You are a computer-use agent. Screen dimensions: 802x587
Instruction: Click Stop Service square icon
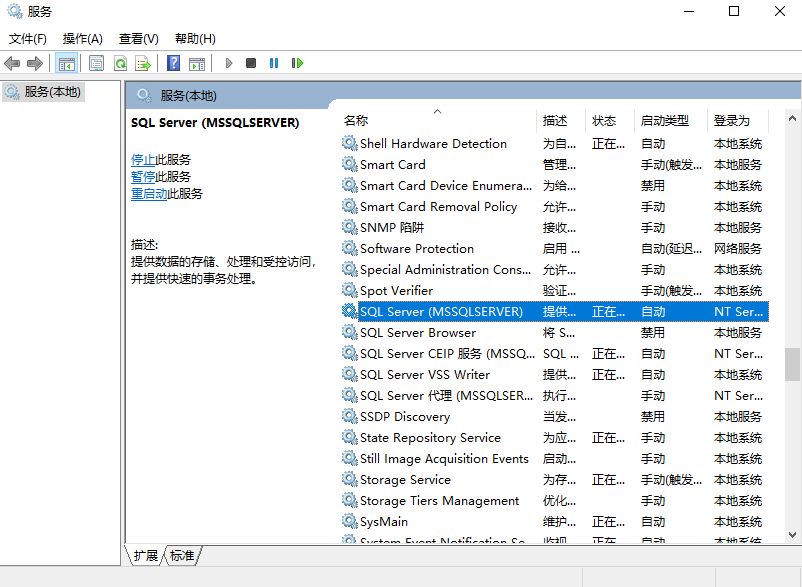pos(251,63)
